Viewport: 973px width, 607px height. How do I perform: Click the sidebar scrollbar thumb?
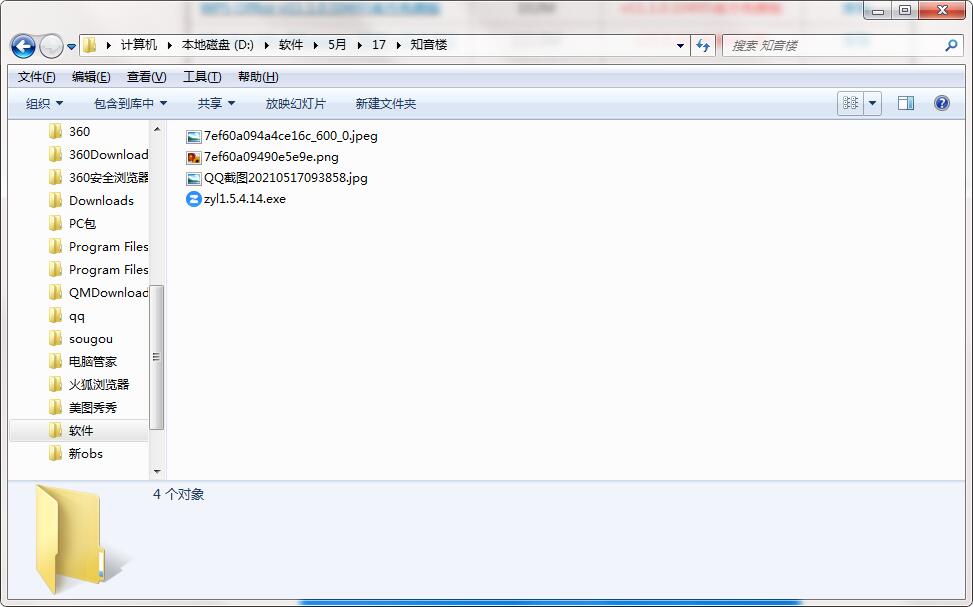(157, 357)
